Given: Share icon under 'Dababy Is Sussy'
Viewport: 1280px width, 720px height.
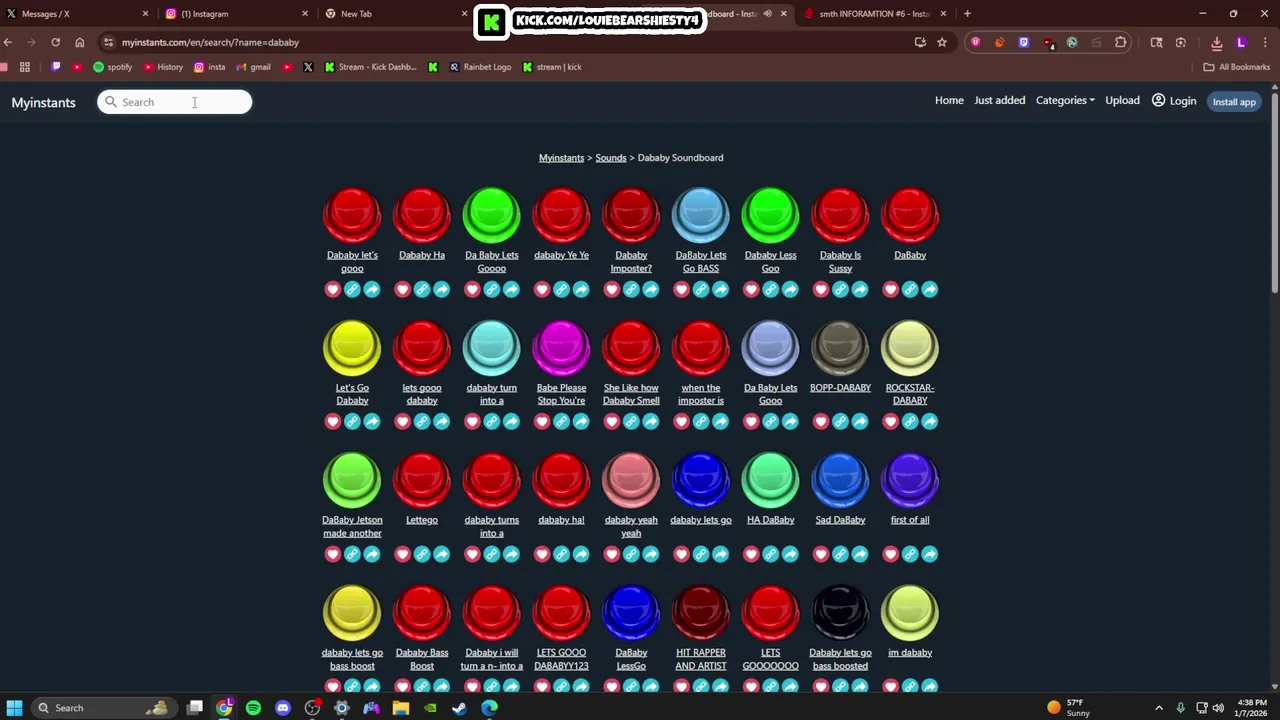Looking at the screenshot, I should (860, 289).
